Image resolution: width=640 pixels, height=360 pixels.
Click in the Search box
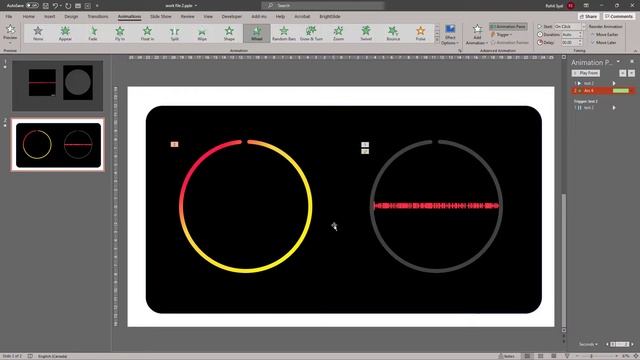pos(322,6)
